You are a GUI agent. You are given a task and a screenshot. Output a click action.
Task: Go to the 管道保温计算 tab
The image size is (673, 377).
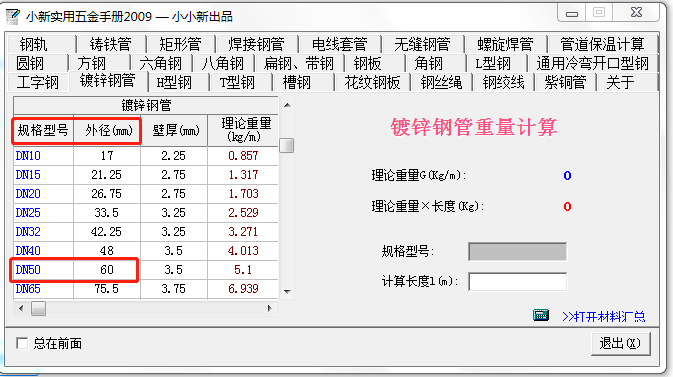[602, 44]
